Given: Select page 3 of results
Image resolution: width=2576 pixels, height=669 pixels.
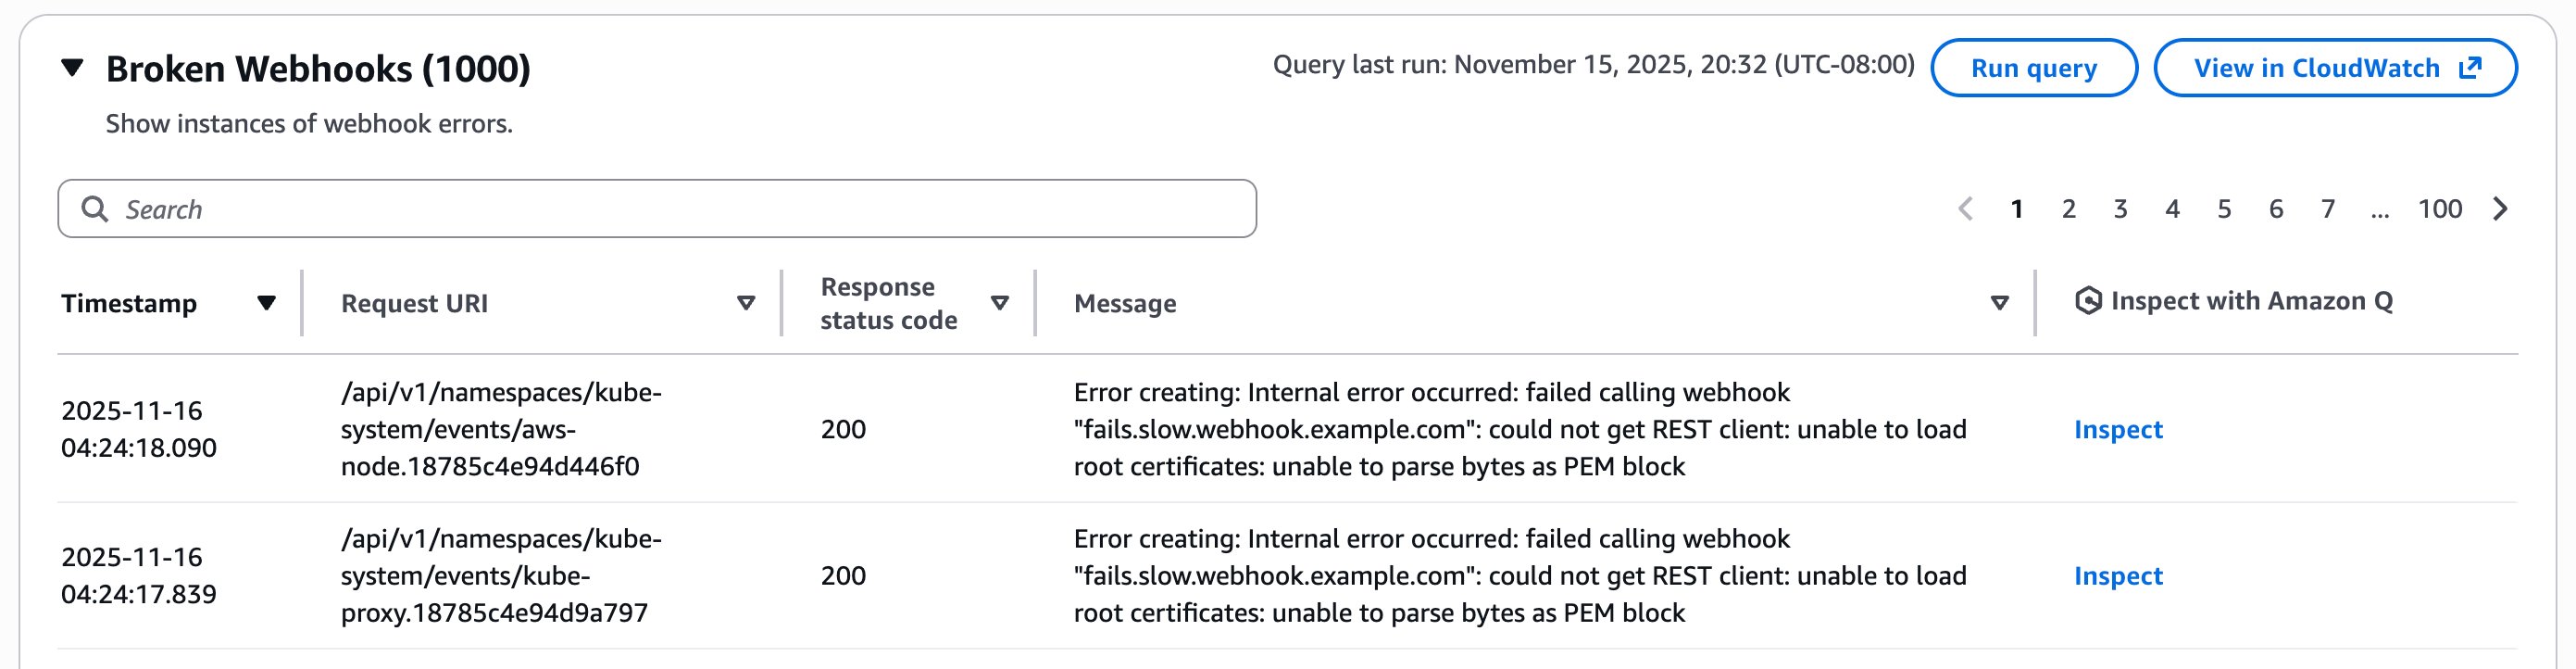Looking at the screenshot, I should click(x=2120, y=209).
